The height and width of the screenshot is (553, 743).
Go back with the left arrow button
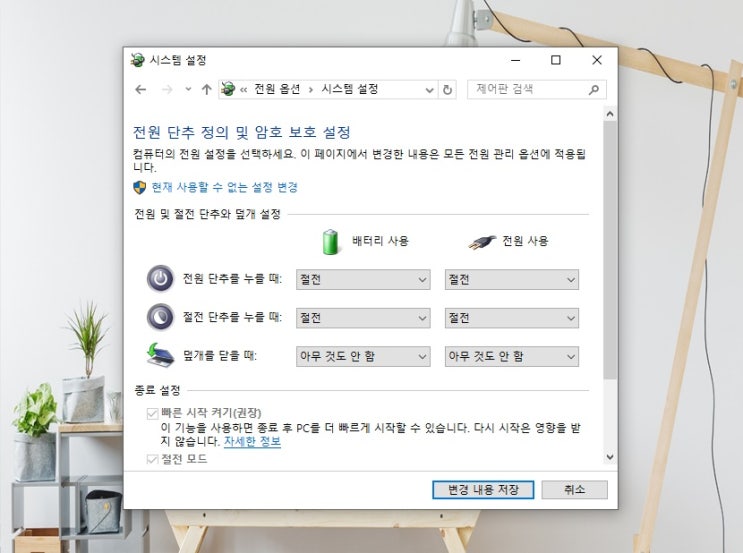pyautogui.click(x=140, y=89)
